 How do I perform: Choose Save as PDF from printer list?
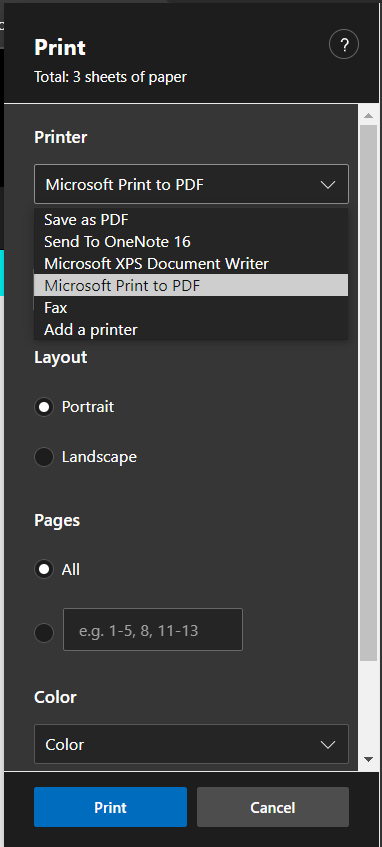[191, 219]
